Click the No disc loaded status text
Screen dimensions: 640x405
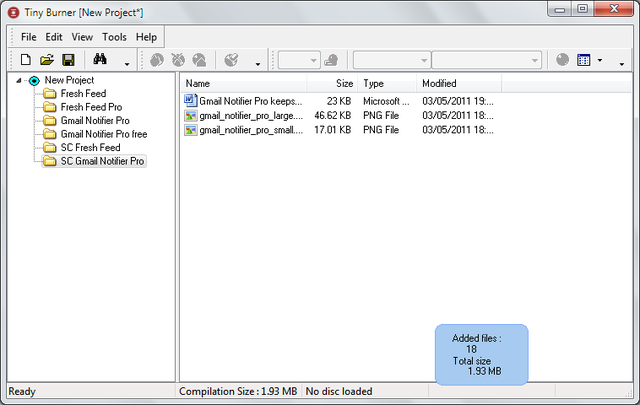[339, 391]
